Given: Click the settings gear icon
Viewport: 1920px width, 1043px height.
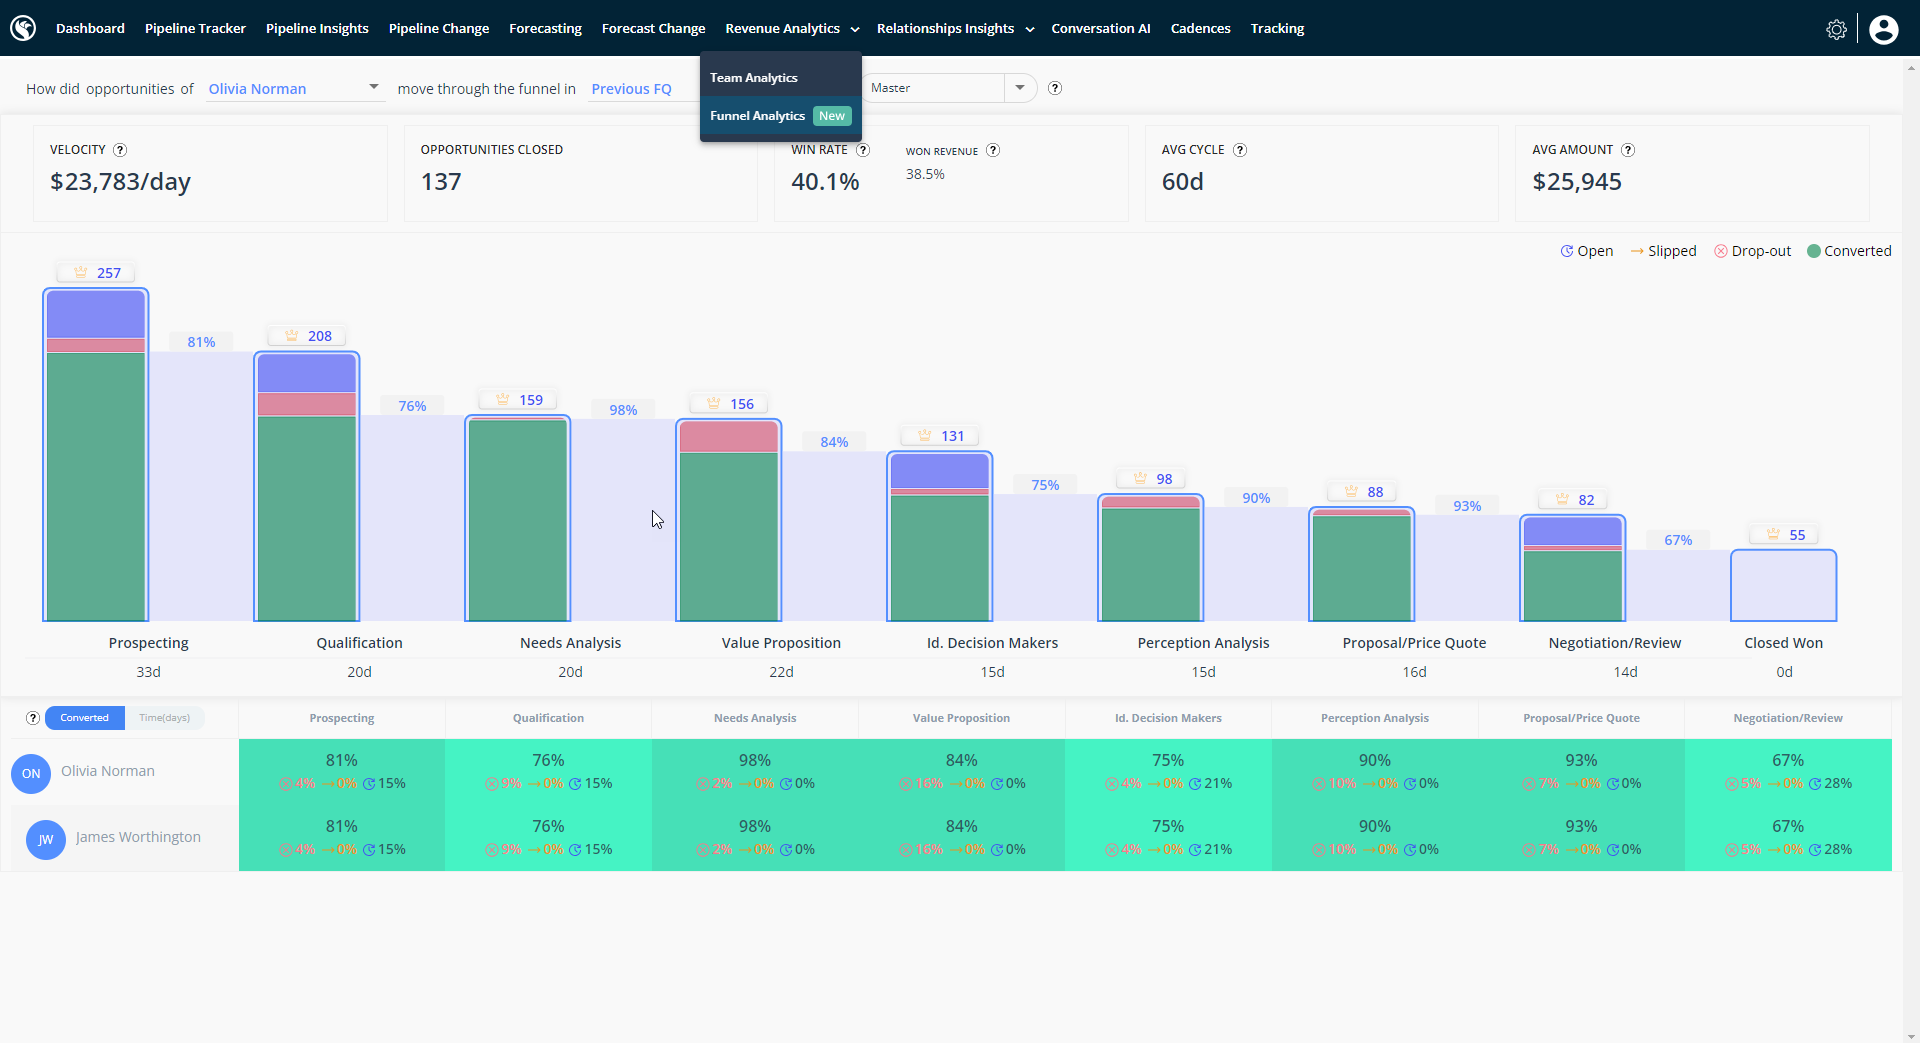Looking at the screenshot, I should 1836,30.
